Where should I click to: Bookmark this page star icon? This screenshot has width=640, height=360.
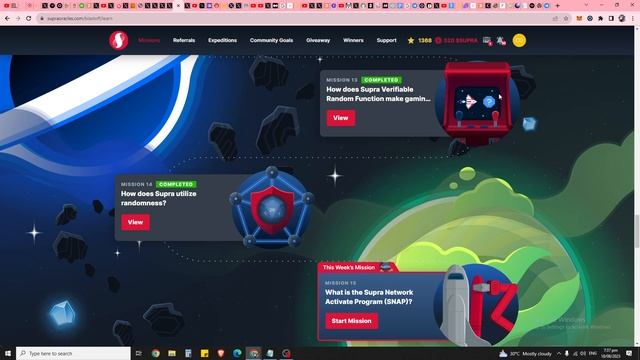click(566, 18)
